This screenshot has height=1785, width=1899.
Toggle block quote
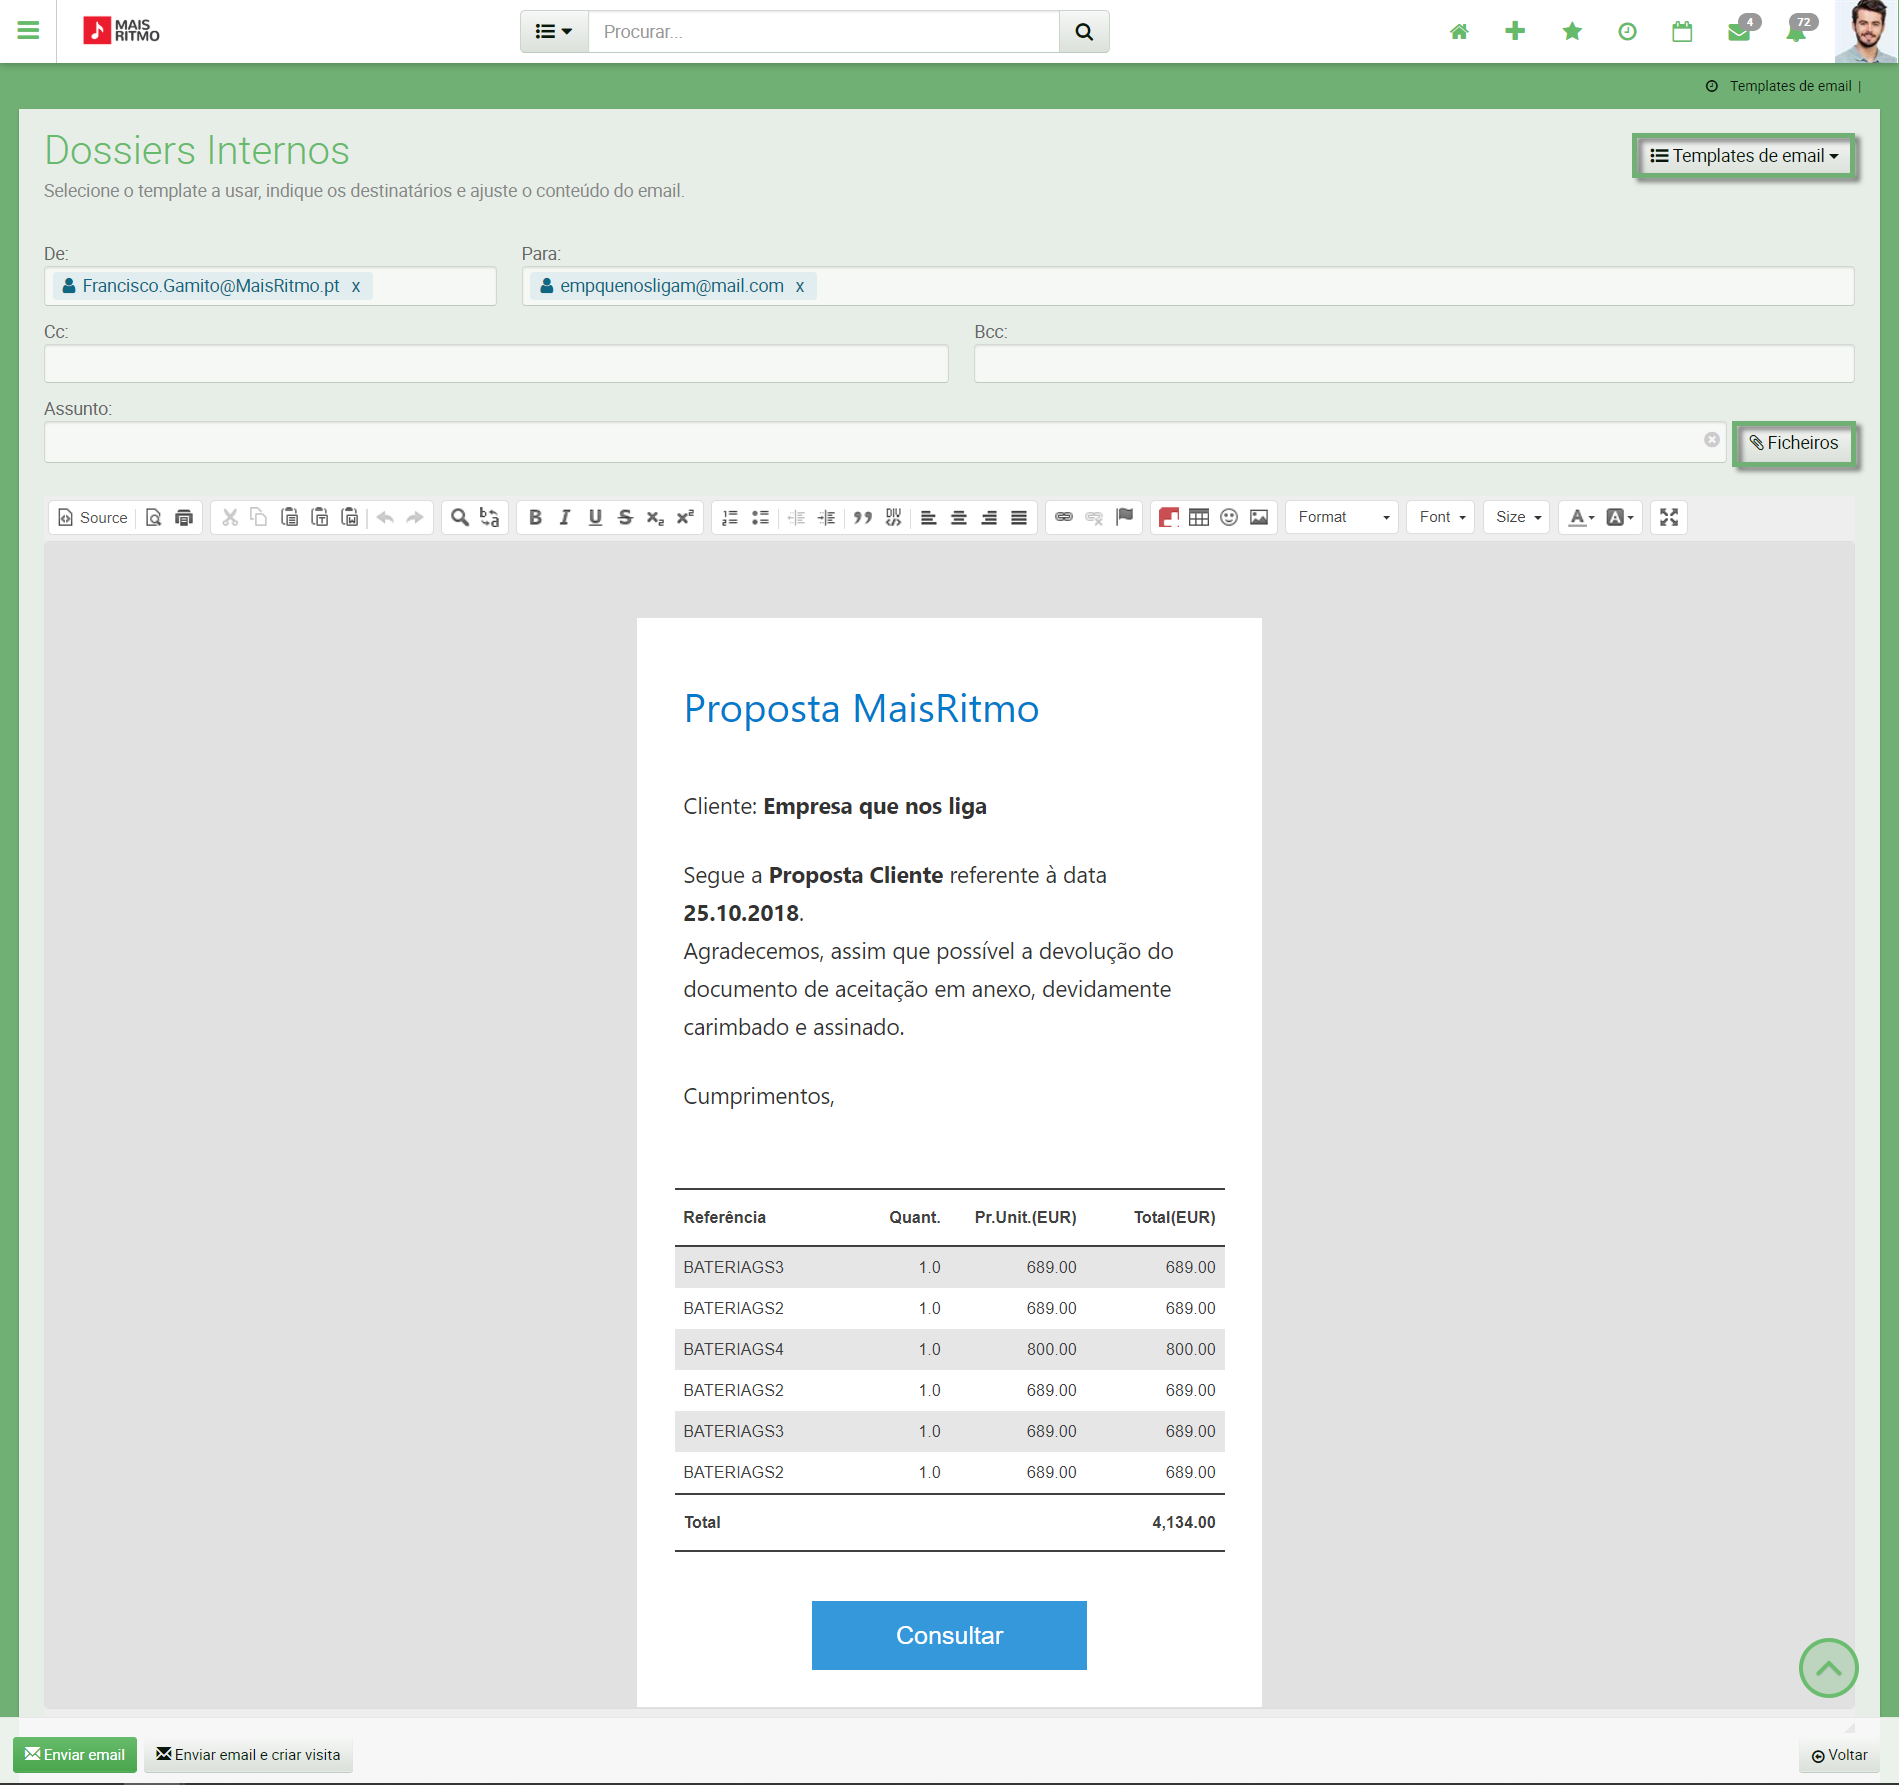863,517
